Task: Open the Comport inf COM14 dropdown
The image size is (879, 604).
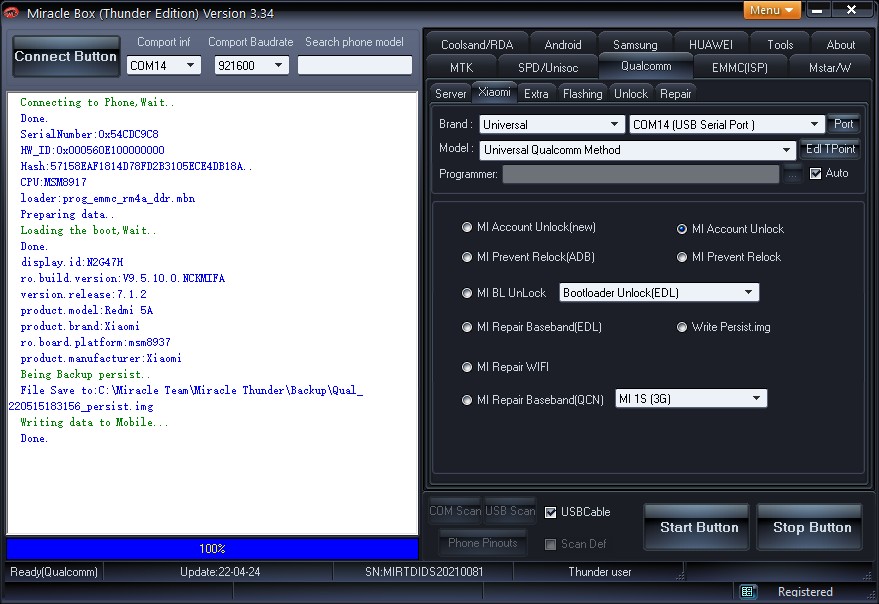Action: 164,65
